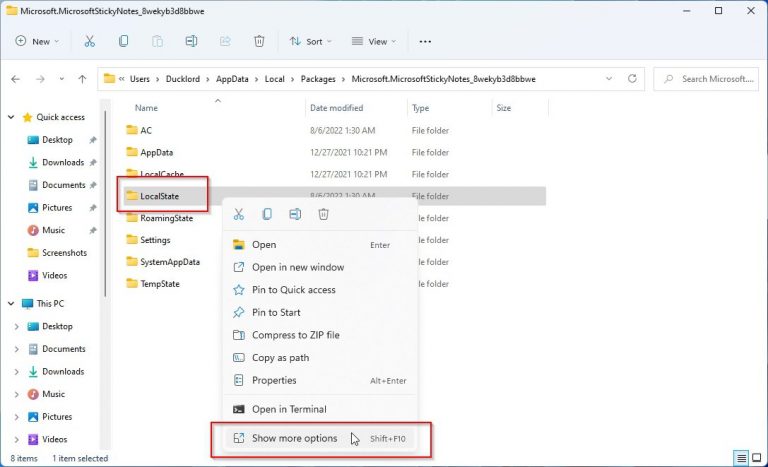Select the AppData folder
This screenshot has height=467, width=768.
point(150,152)
